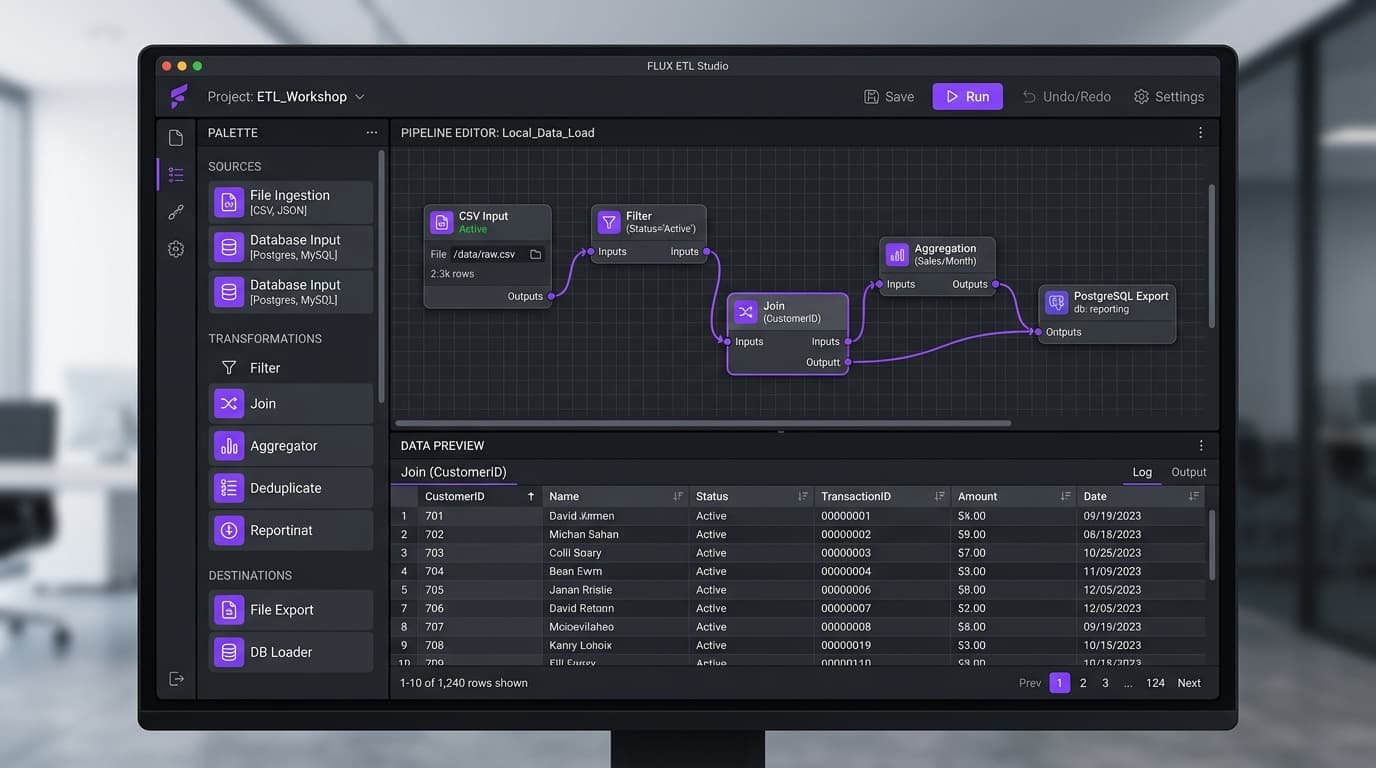Select File Ingestion source icon
This screenshot has height=768, width=1376.
point(229,202)
